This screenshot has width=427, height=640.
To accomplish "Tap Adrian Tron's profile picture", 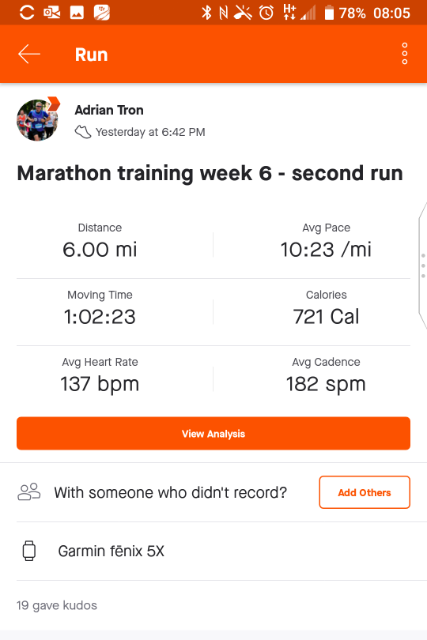I will 37,120.
